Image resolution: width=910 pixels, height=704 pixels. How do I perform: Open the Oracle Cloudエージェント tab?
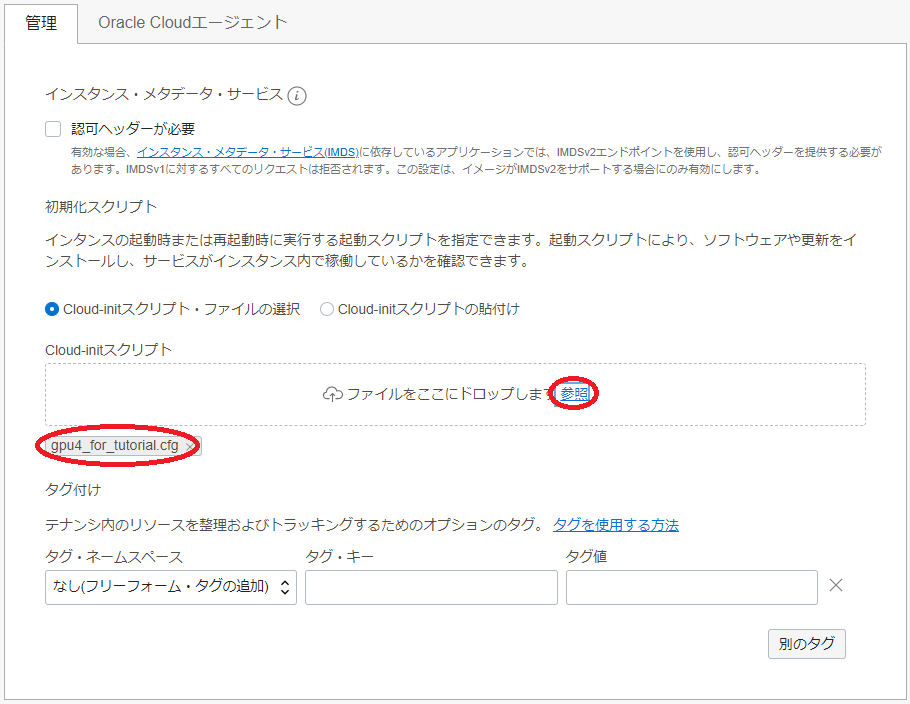coord(193,22)
